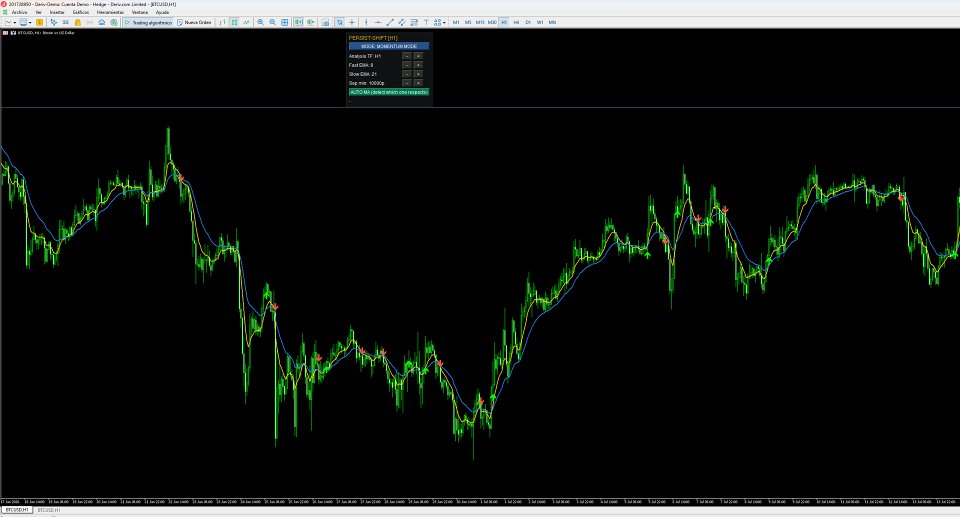
Task: Toggle the Trading algorítmico button
Action: (148, 22)
